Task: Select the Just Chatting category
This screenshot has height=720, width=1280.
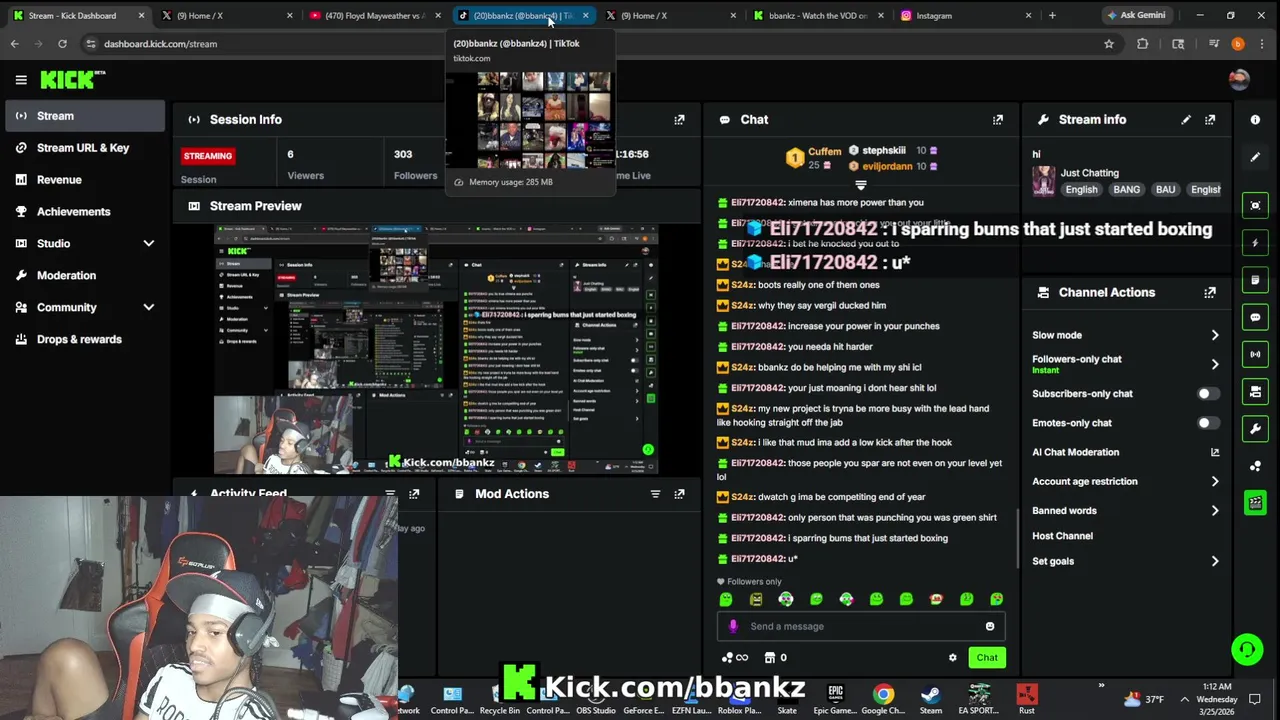Action: [x=1089, y=173]
